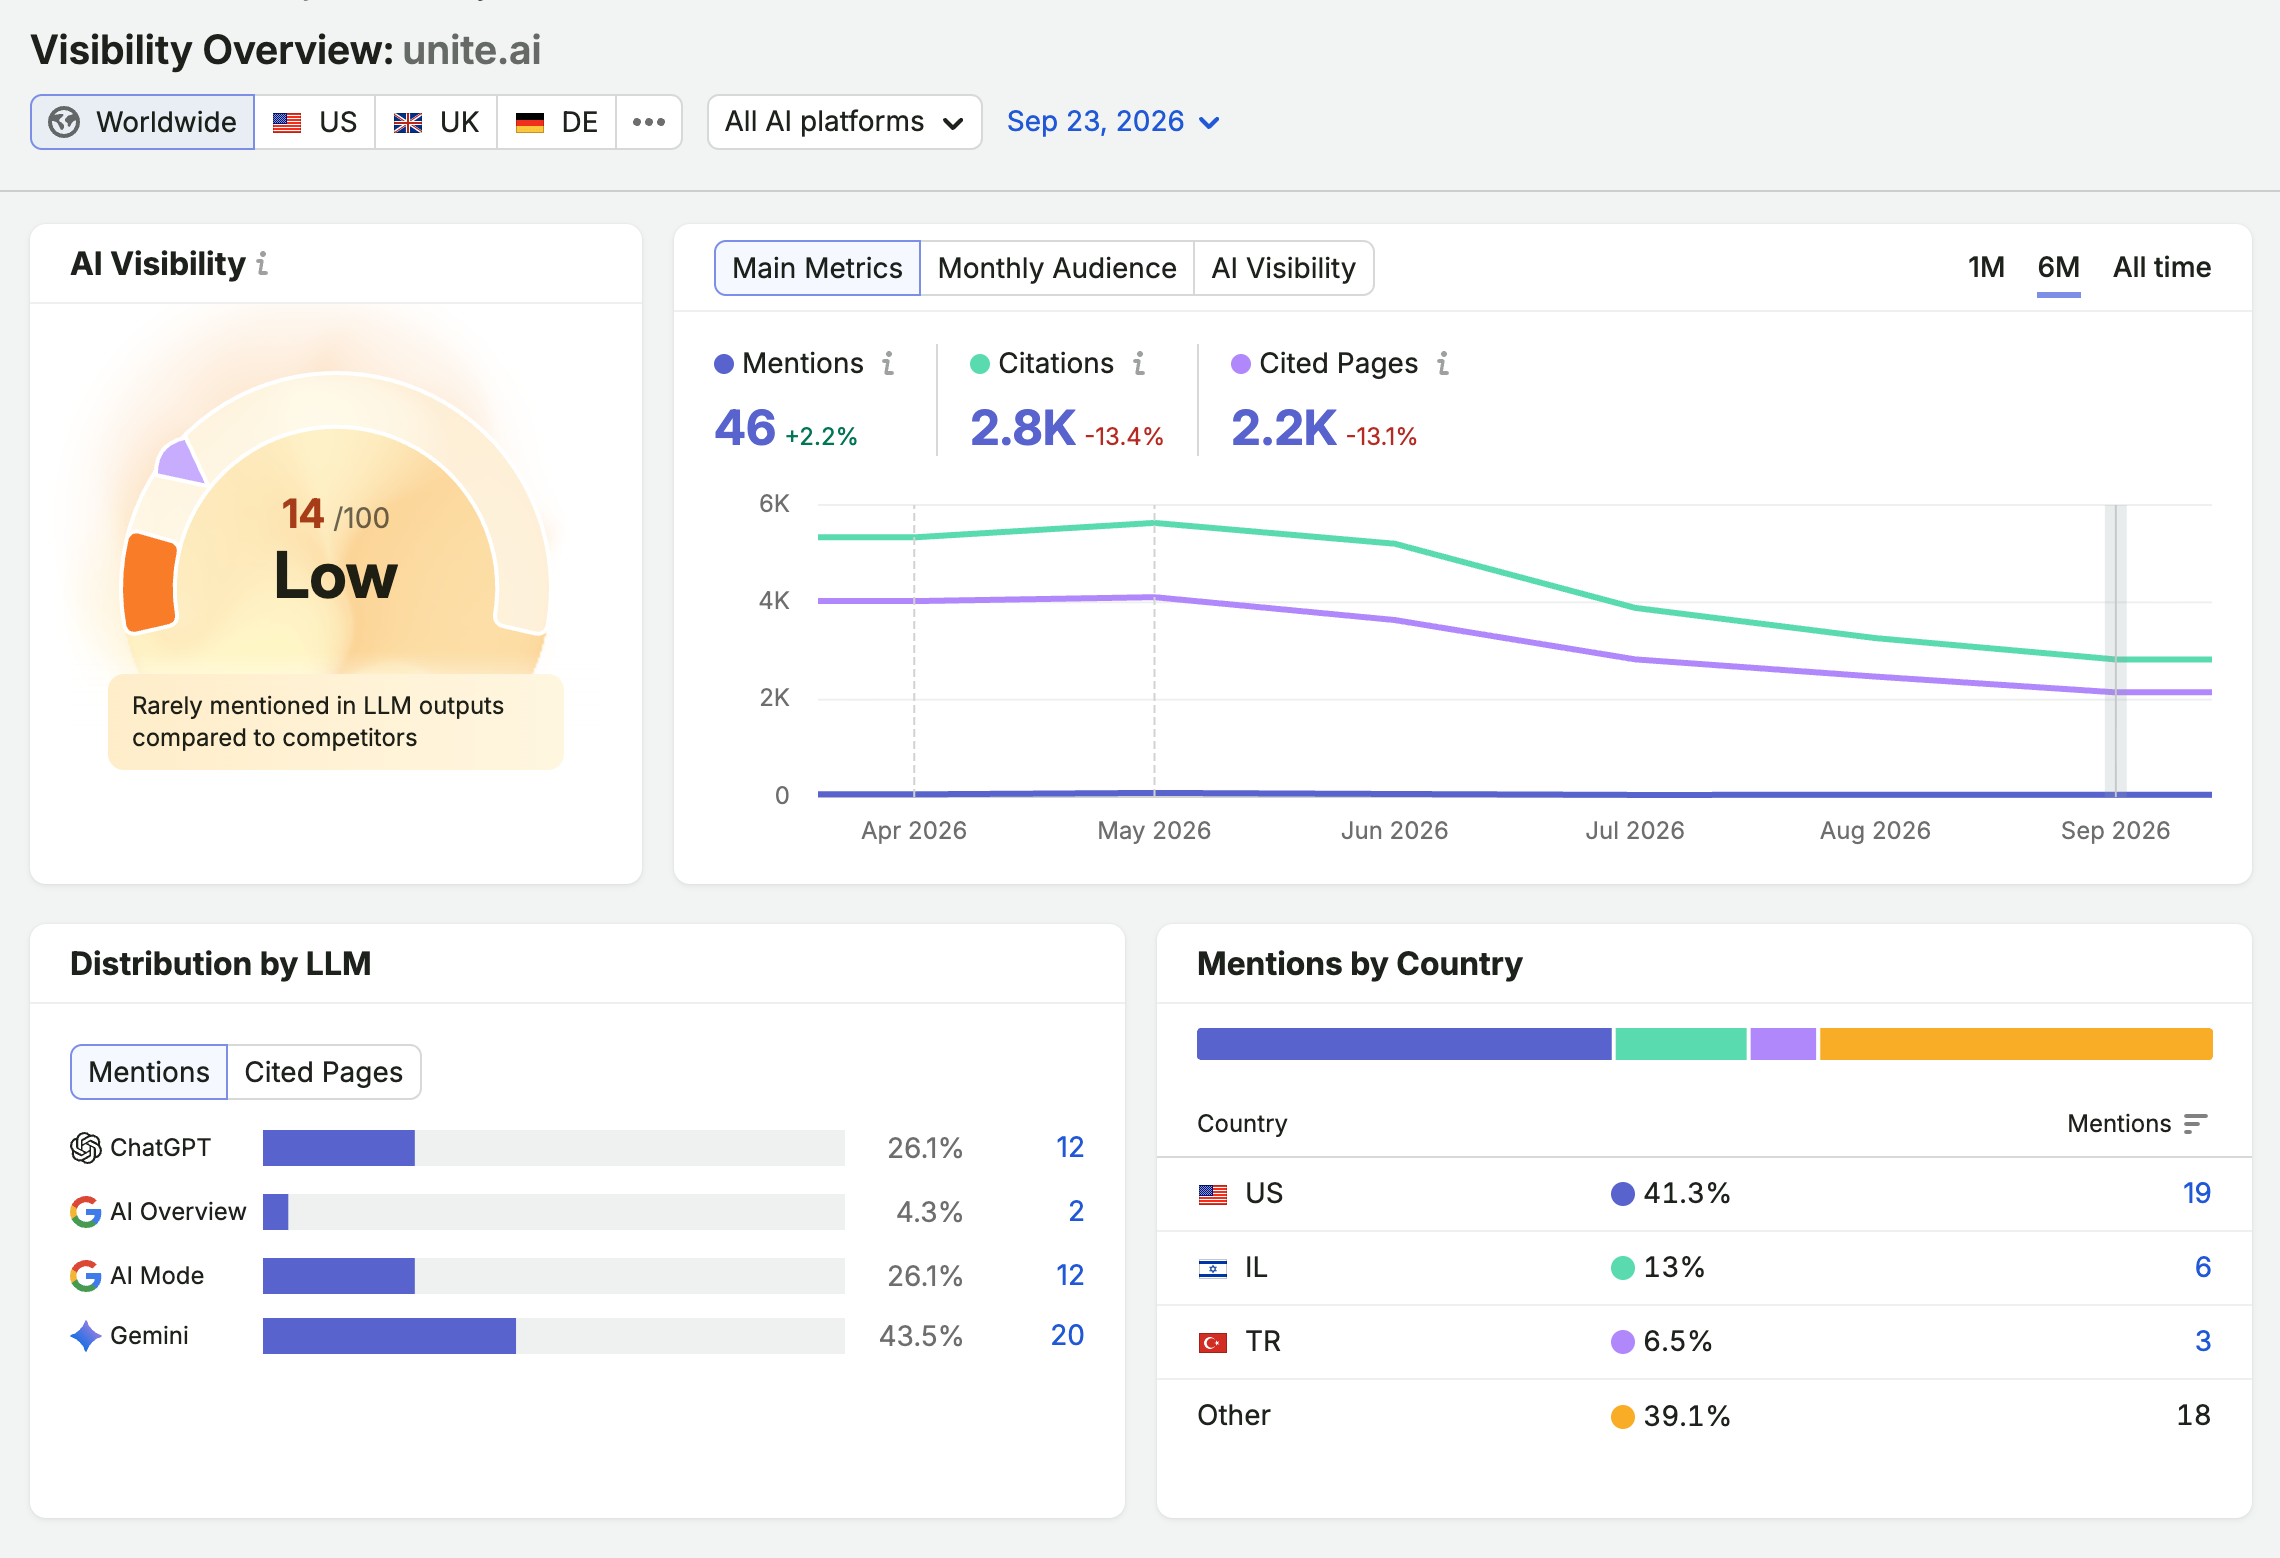Open more regions ellipsis menu
The height and width of the screenshot is (1558, 2280).
pos(649,122)
